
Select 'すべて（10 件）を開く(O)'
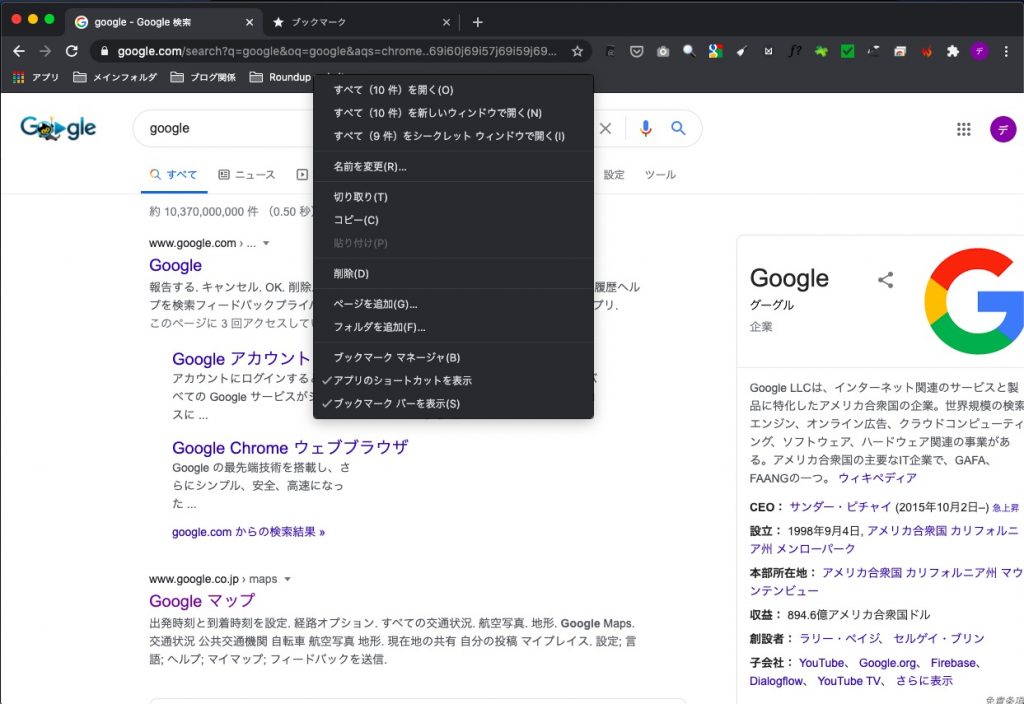[453, 90]
